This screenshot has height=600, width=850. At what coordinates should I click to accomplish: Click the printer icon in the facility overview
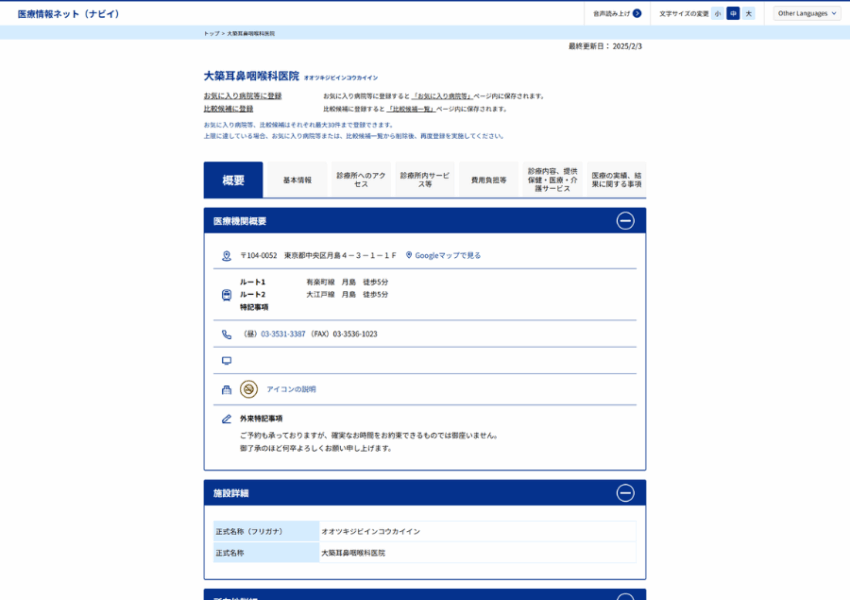click(x=226, y=388)
